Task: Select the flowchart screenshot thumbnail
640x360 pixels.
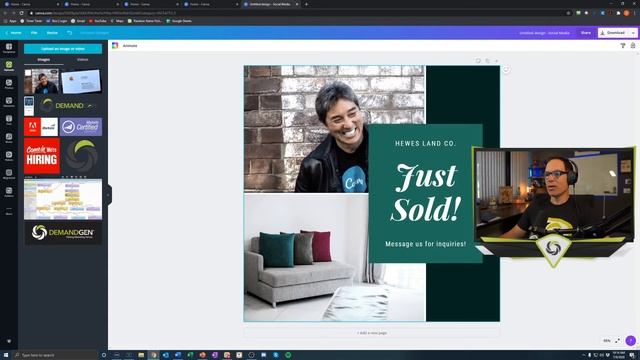Action: 63,199
